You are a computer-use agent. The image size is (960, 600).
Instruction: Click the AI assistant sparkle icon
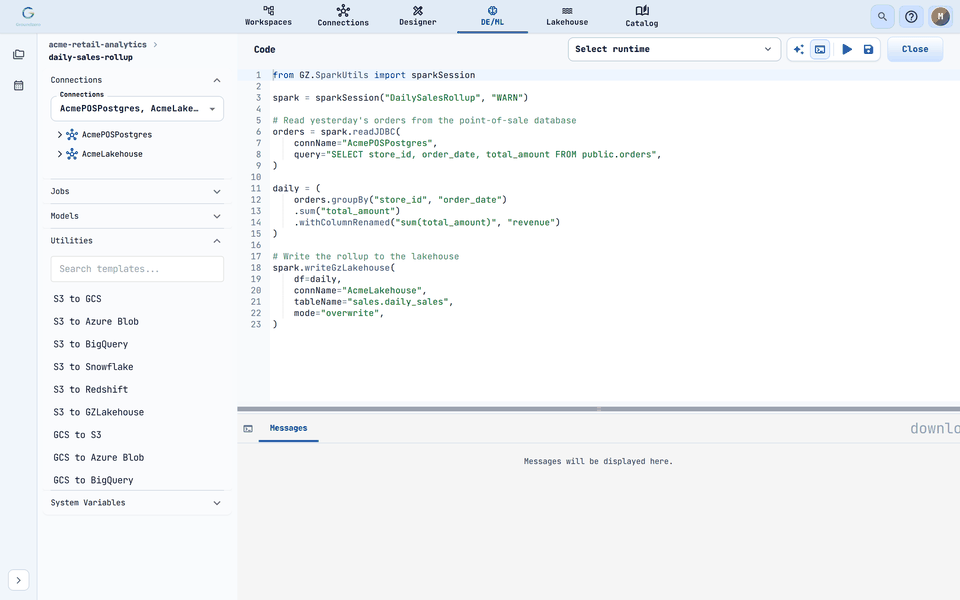pyautogui.click(x=798, y=49)
